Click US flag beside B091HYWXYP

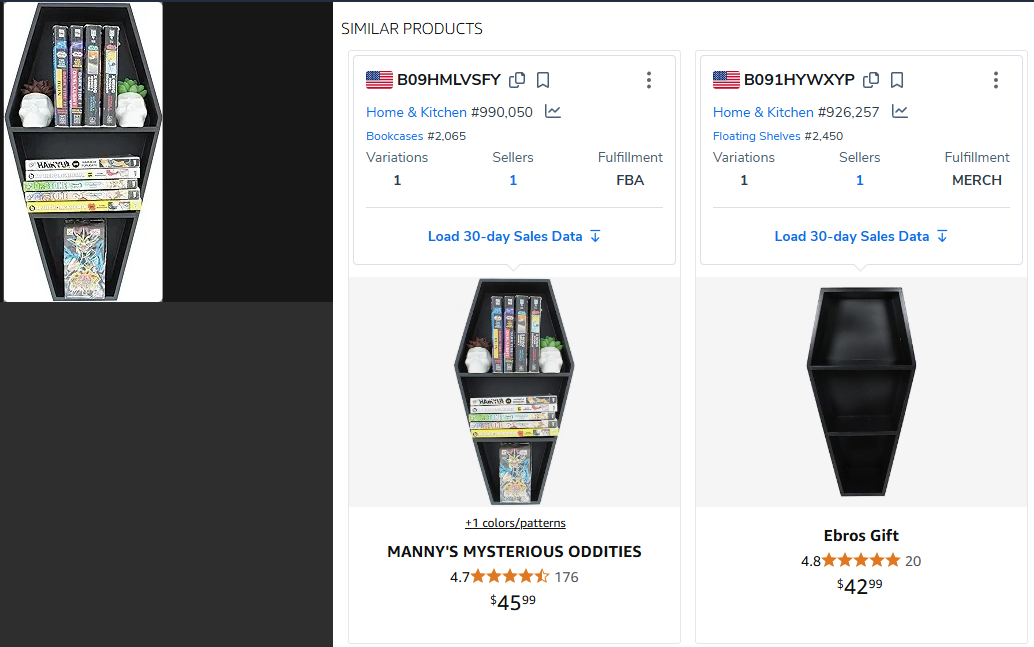[x=726, y=80]
